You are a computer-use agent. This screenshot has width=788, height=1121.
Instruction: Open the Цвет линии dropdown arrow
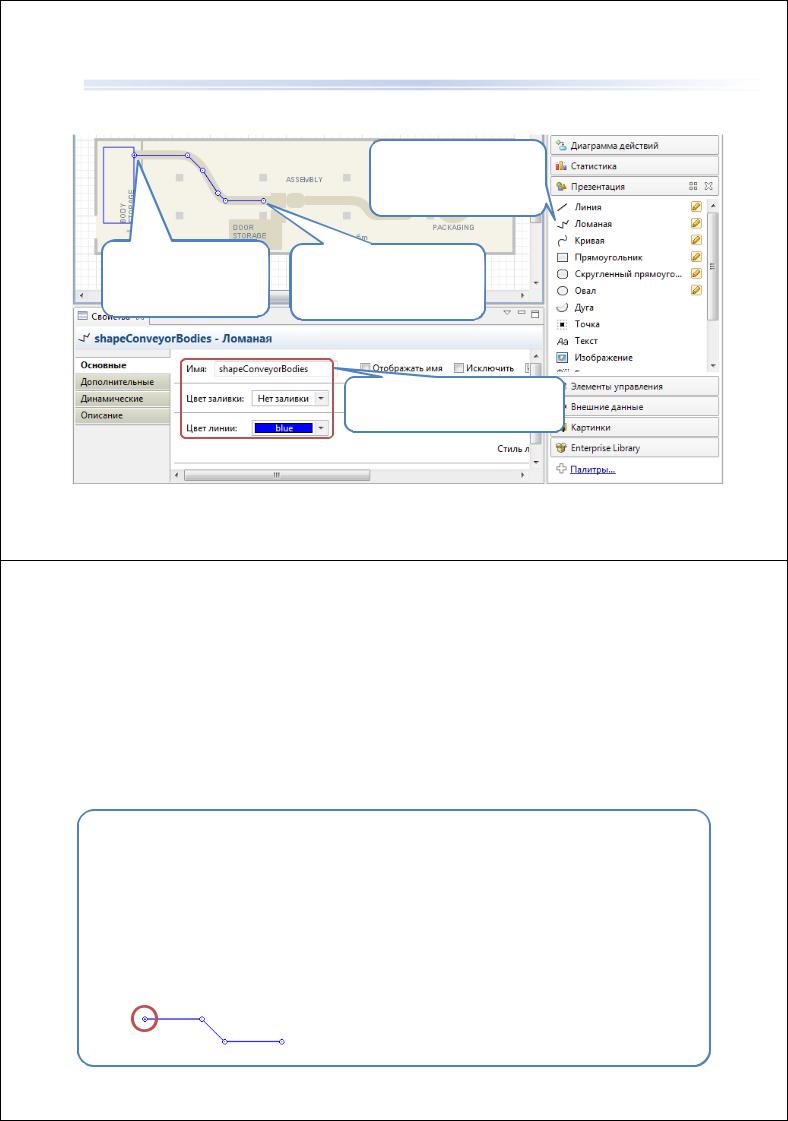pos(321,428)
